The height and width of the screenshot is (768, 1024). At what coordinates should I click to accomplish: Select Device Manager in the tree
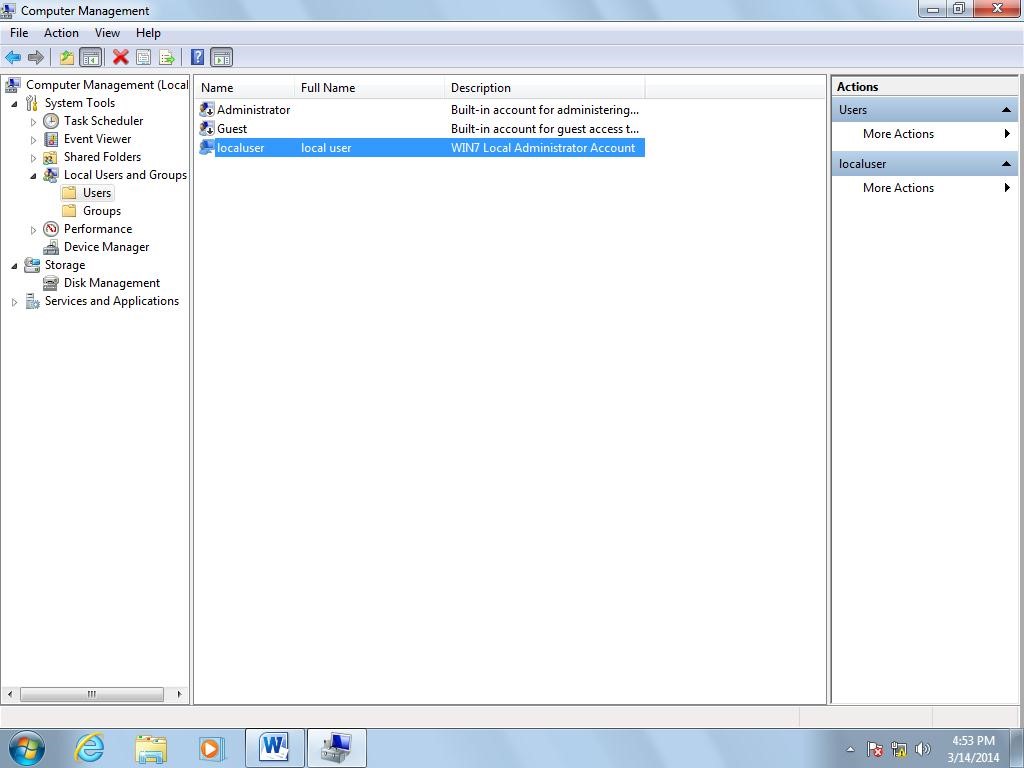click(x=106, y=247)
